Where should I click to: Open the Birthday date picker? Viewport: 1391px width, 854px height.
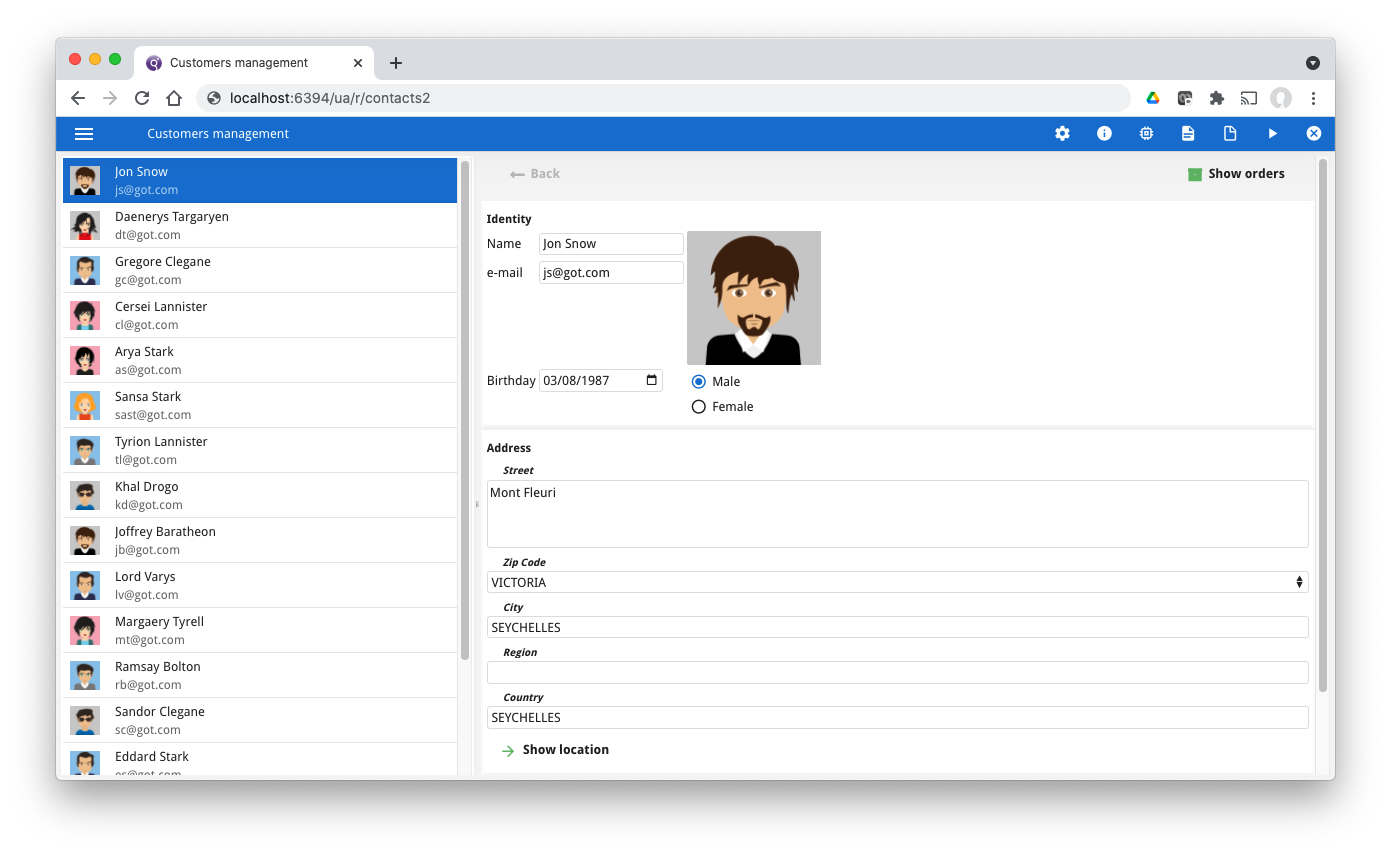[x=652, y=380]
